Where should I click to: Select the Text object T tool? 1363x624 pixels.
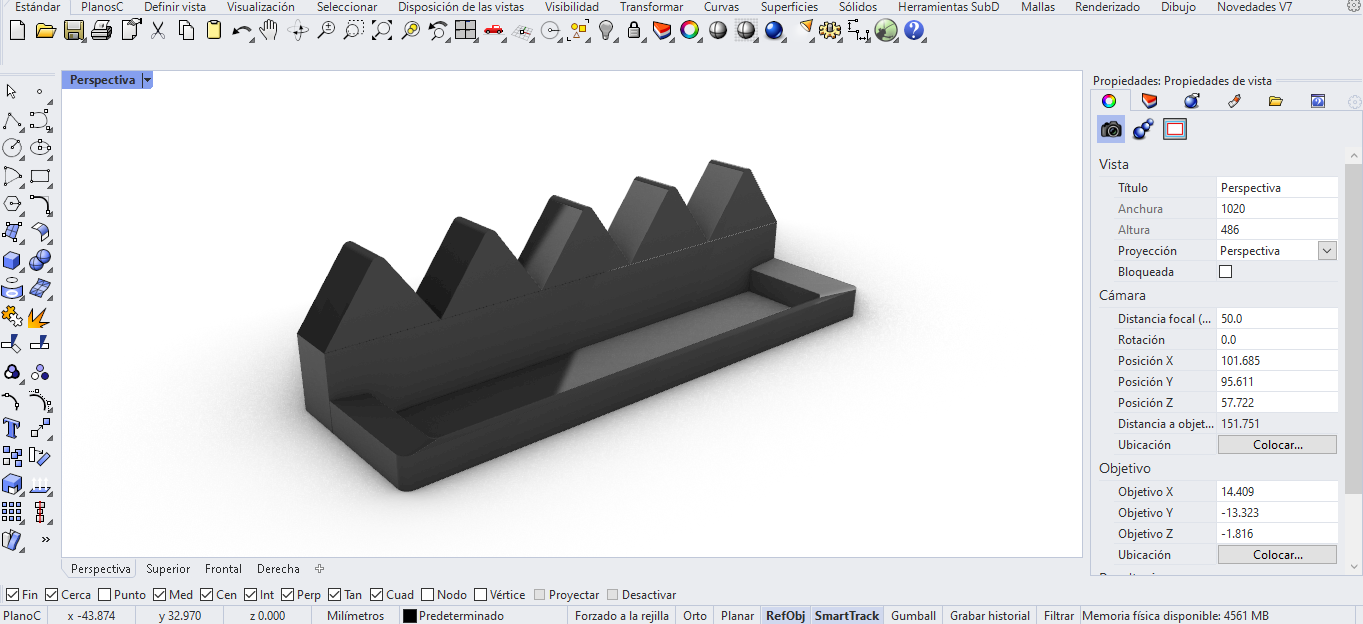pos(12,428)
